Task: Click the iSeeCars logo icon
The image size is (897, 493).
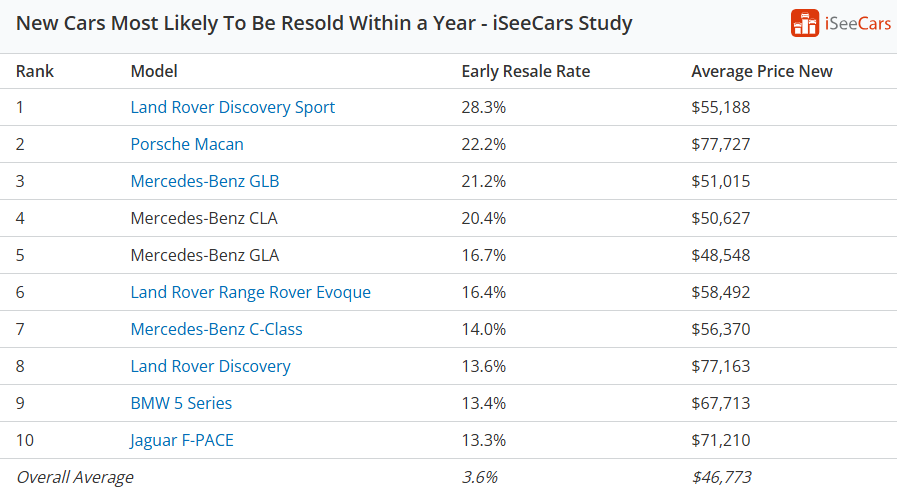Action: (x=804, y=23)
